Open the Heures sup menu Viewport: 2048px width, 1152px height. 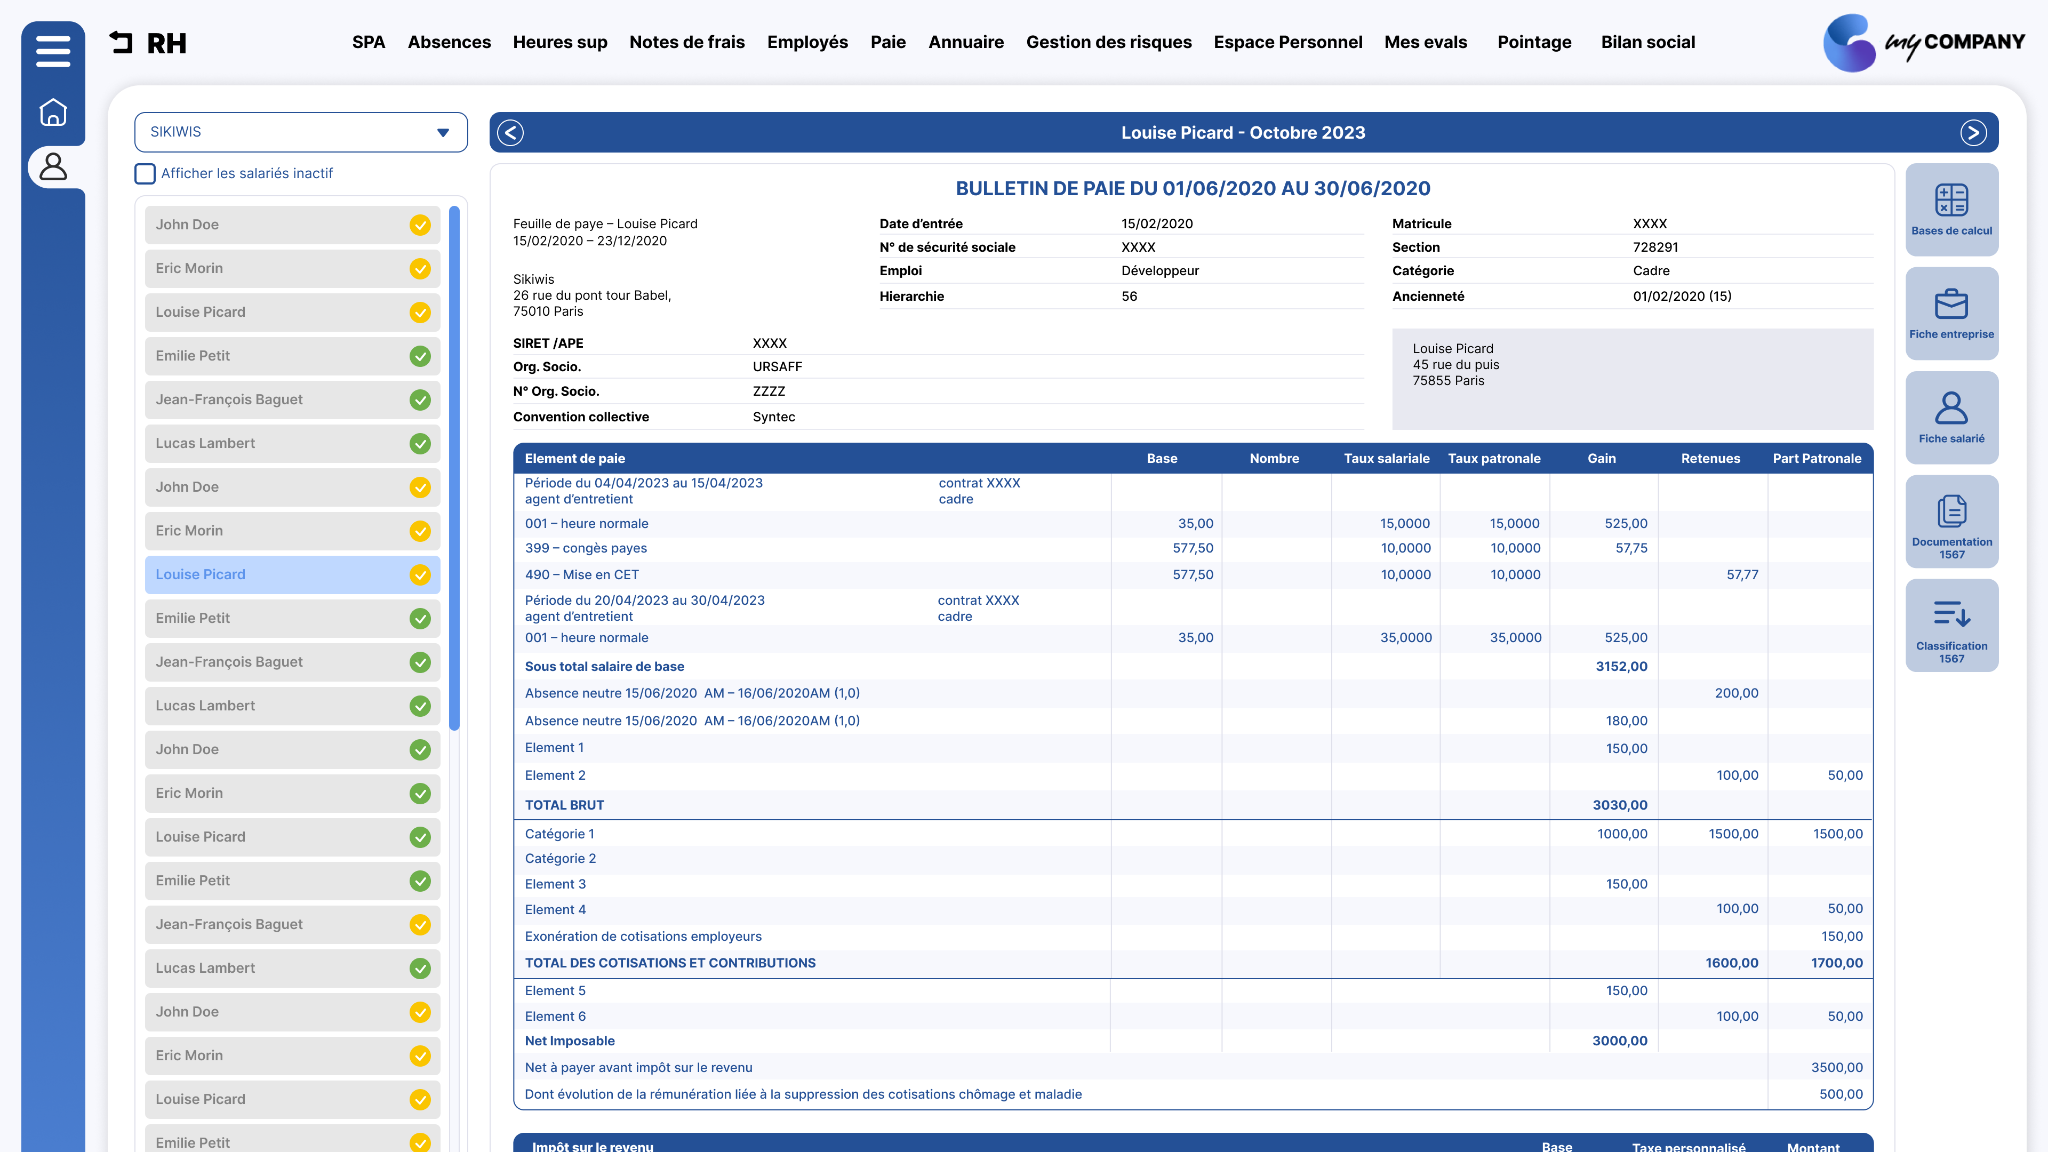tap(560, 42)
